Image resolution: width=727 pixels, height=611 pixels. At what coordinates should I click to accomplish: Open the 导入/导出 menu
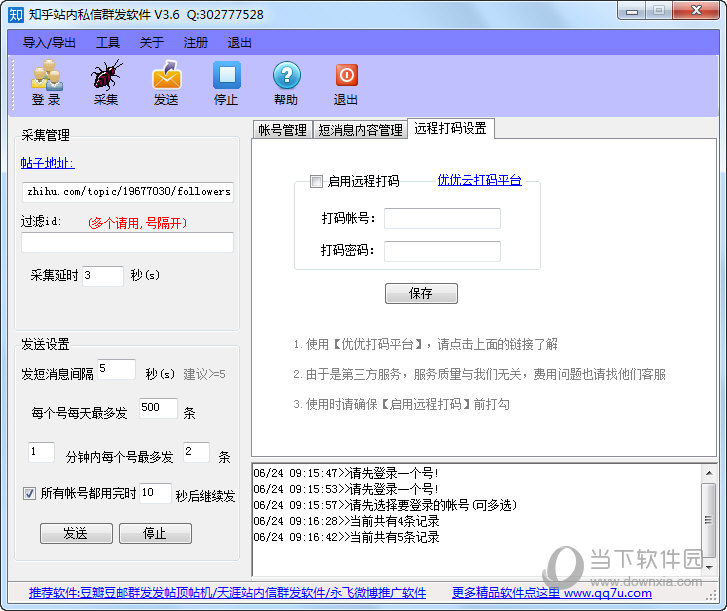point(49,43)
